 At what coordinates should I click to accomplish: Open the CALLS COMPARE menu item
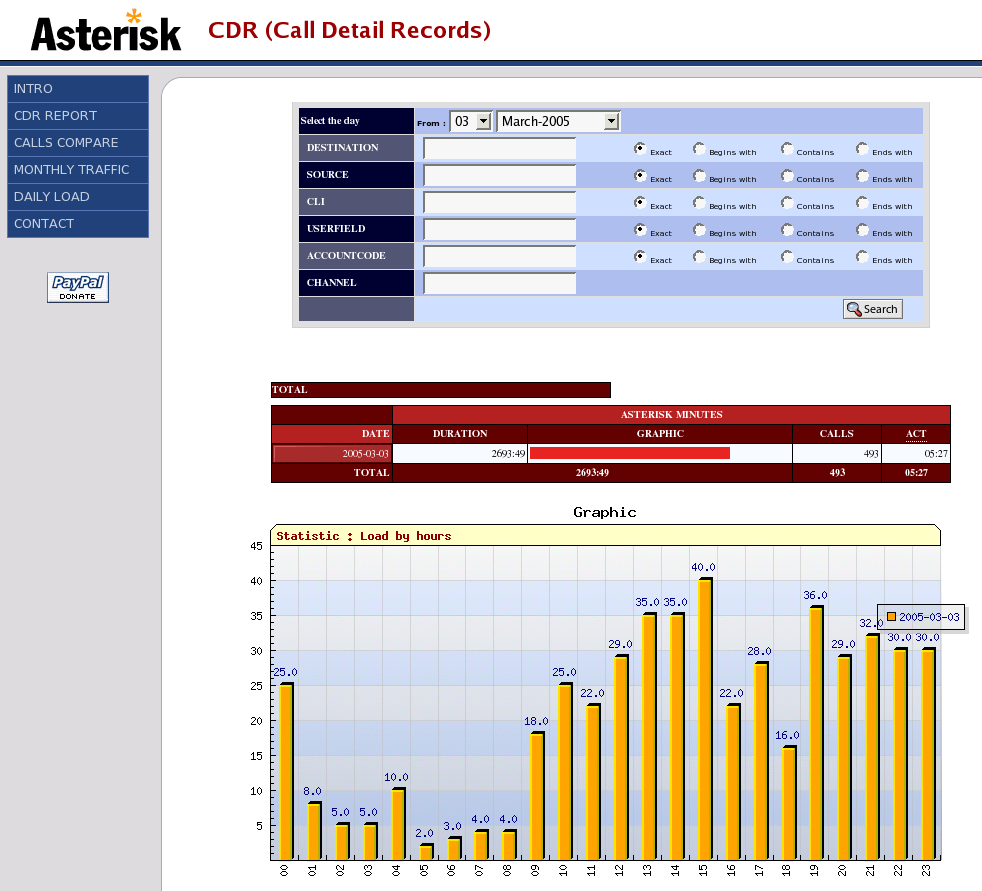point(78,143)
